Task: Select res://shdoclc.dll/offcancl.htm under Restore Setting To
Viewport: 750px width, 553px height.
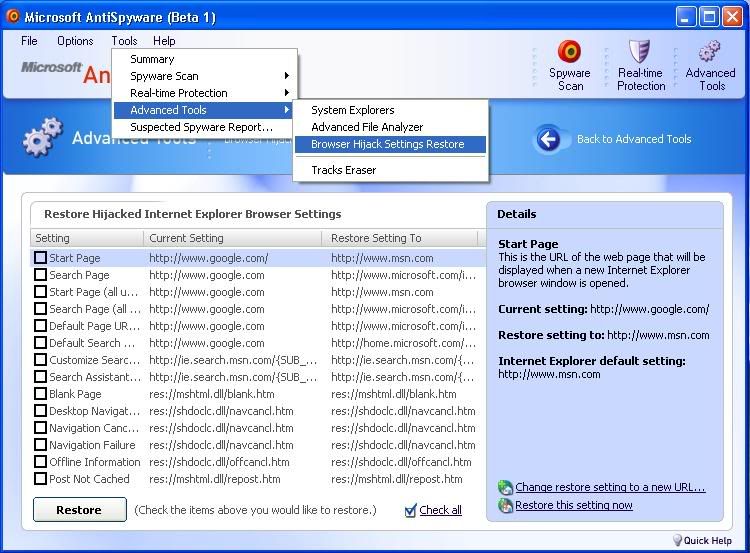Action: click(x=401, y=462)
